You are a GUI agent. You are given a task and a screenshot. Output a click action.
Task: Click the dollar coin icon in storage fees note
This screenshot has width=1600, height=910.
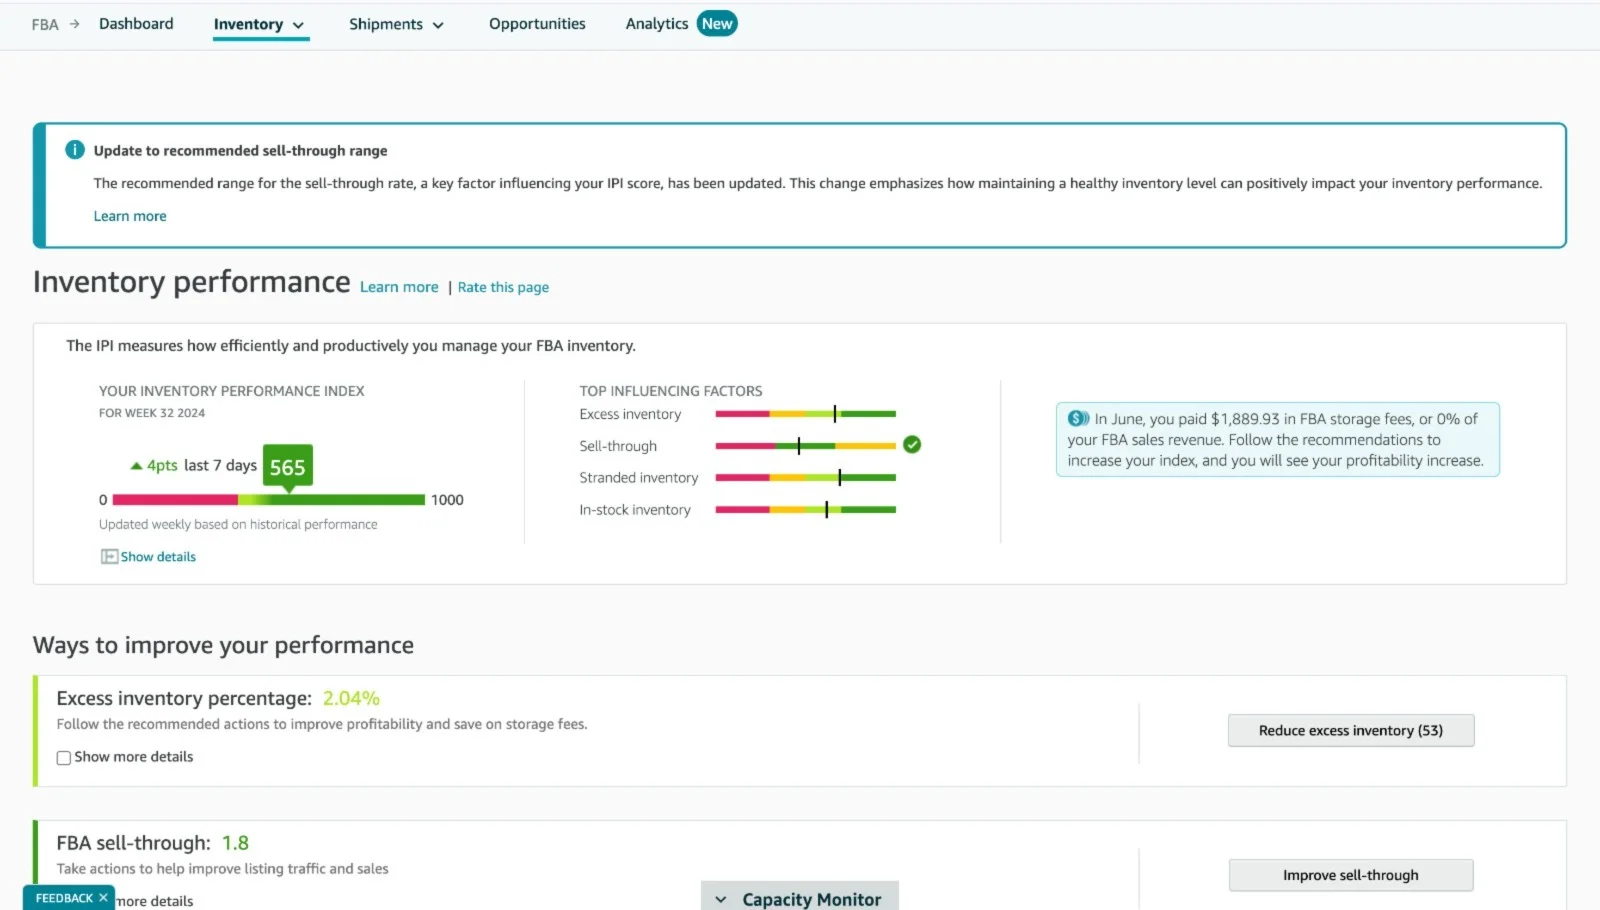(1078, 419)
